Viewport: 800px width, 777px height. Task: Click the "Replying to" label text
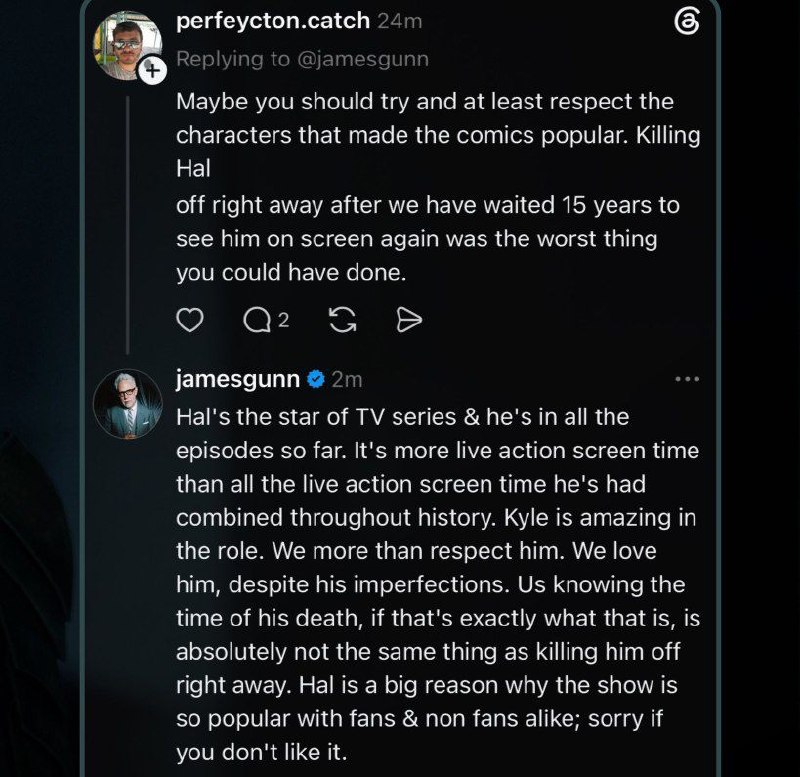(x=233, y=59)
